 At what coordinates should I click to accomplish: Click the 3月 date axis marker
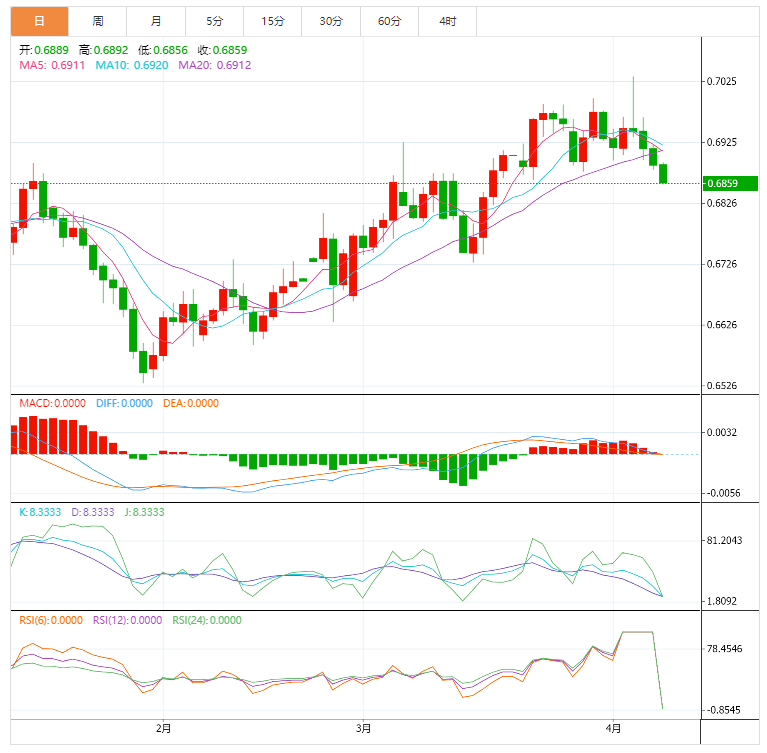click(363, 729)
